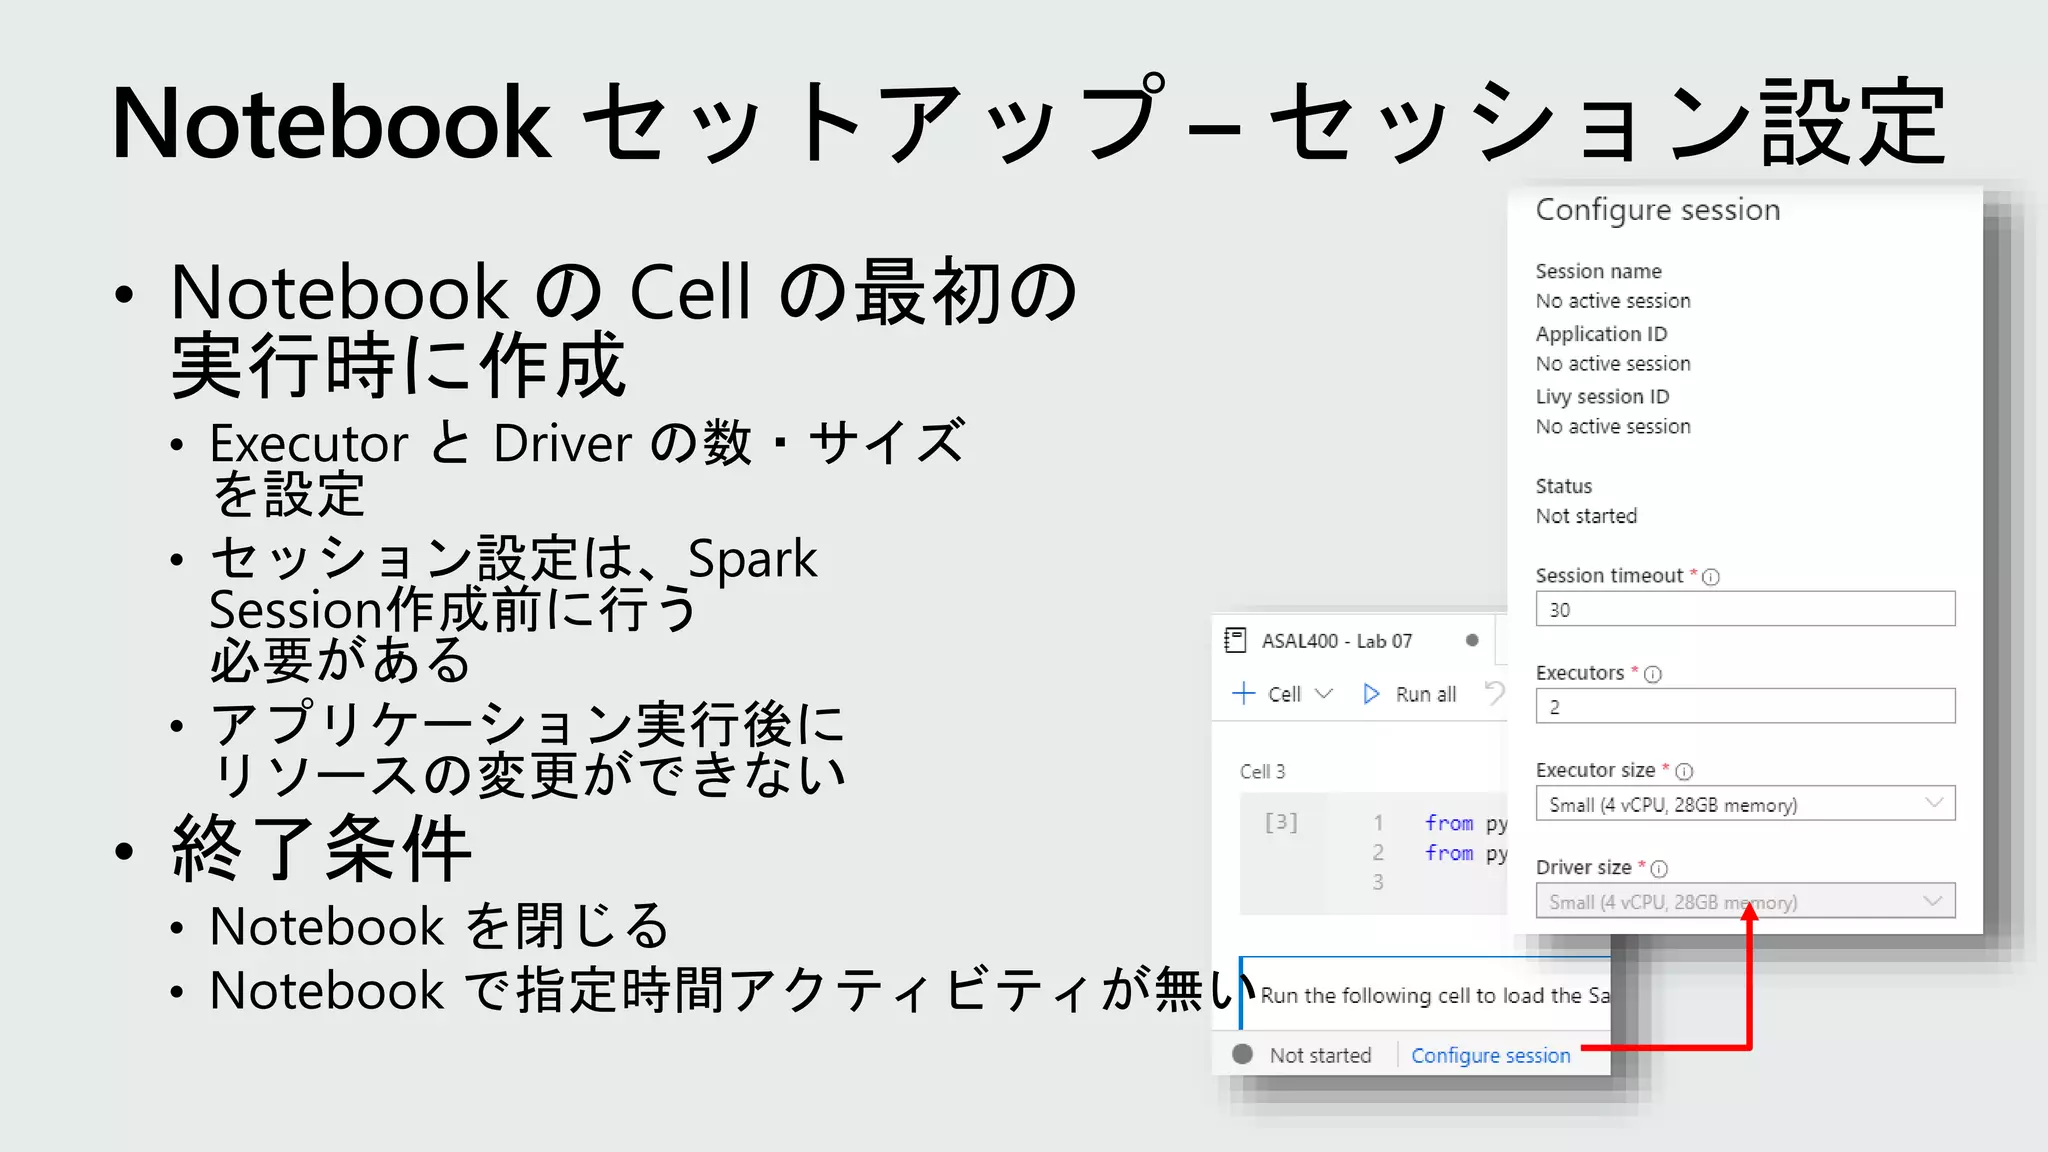The height and width of the screenshot is (1152, 2048).
Task: Click the 'Run the following cell' markdown cell
Action: coord(1426,994)
